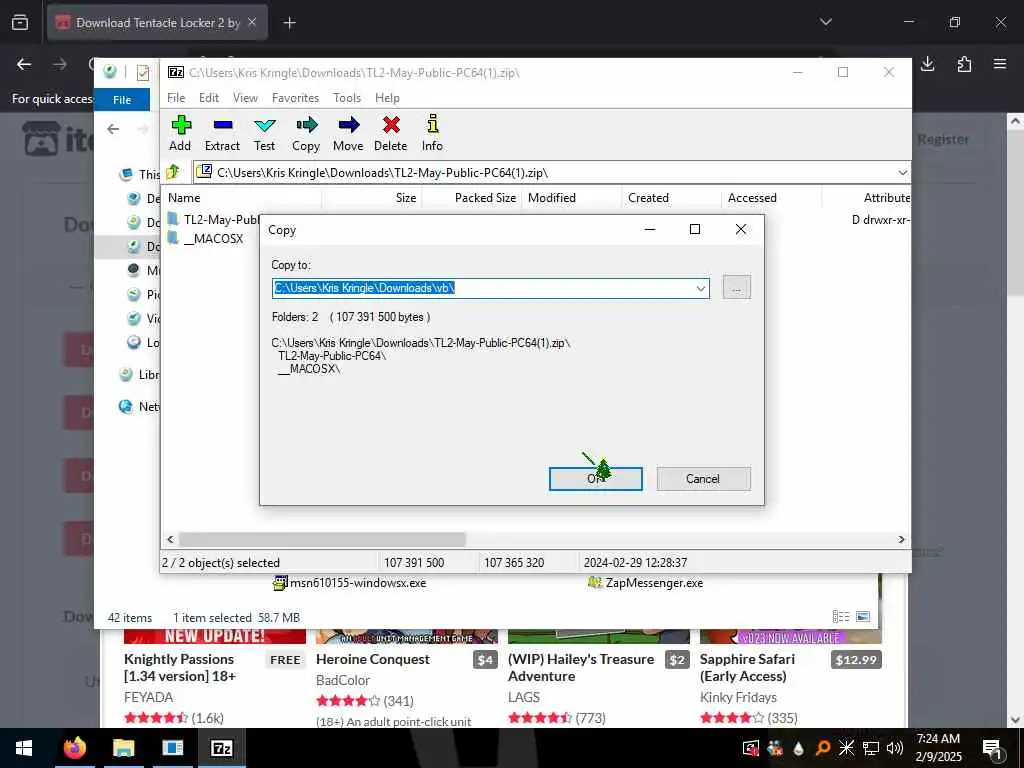Viewport: 1024px width, 768px height.
Task: Cancel the Copy dialog
Action: point(703,479)
